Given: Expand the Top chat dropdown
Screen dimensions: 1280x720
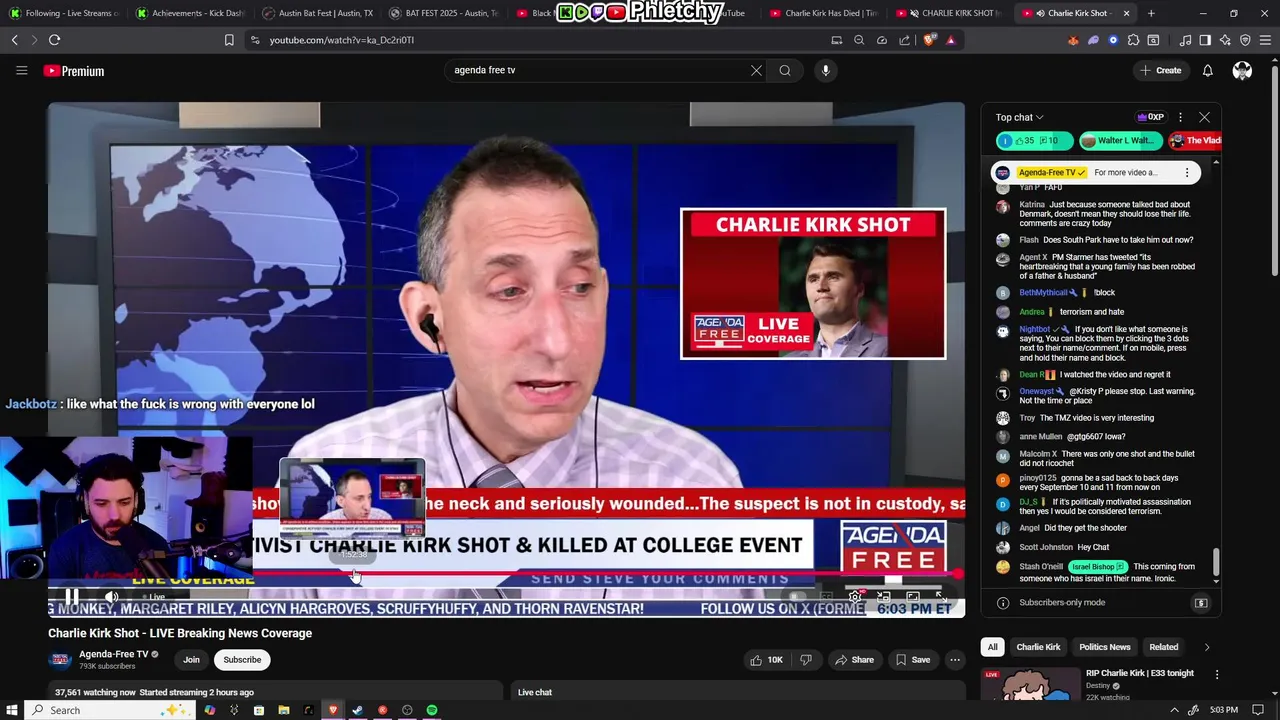Looking at the screenshot, I should (1019, 117).
